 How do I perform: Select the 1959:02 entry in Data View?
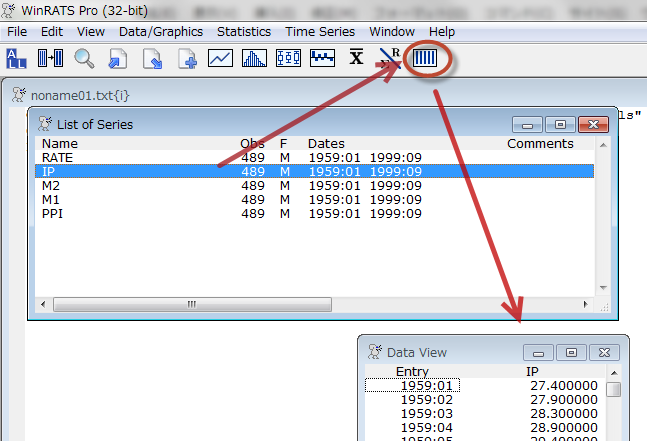tap(427, 399)
